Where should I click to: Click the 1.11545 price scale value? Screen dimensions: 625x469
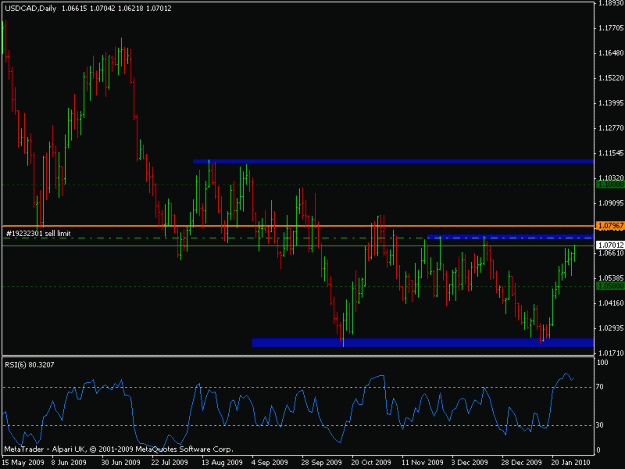(x=611, y=153)
